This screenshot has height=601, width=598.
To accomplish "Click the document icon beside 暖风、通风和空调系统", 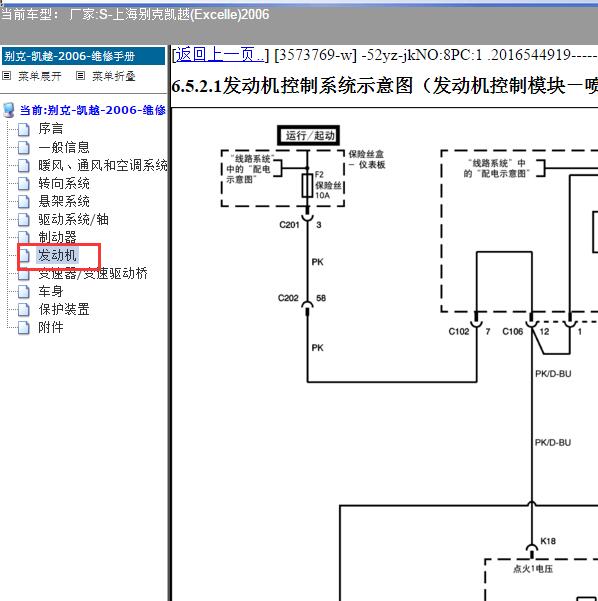I will pyautogui.click(x=24, y=165).
